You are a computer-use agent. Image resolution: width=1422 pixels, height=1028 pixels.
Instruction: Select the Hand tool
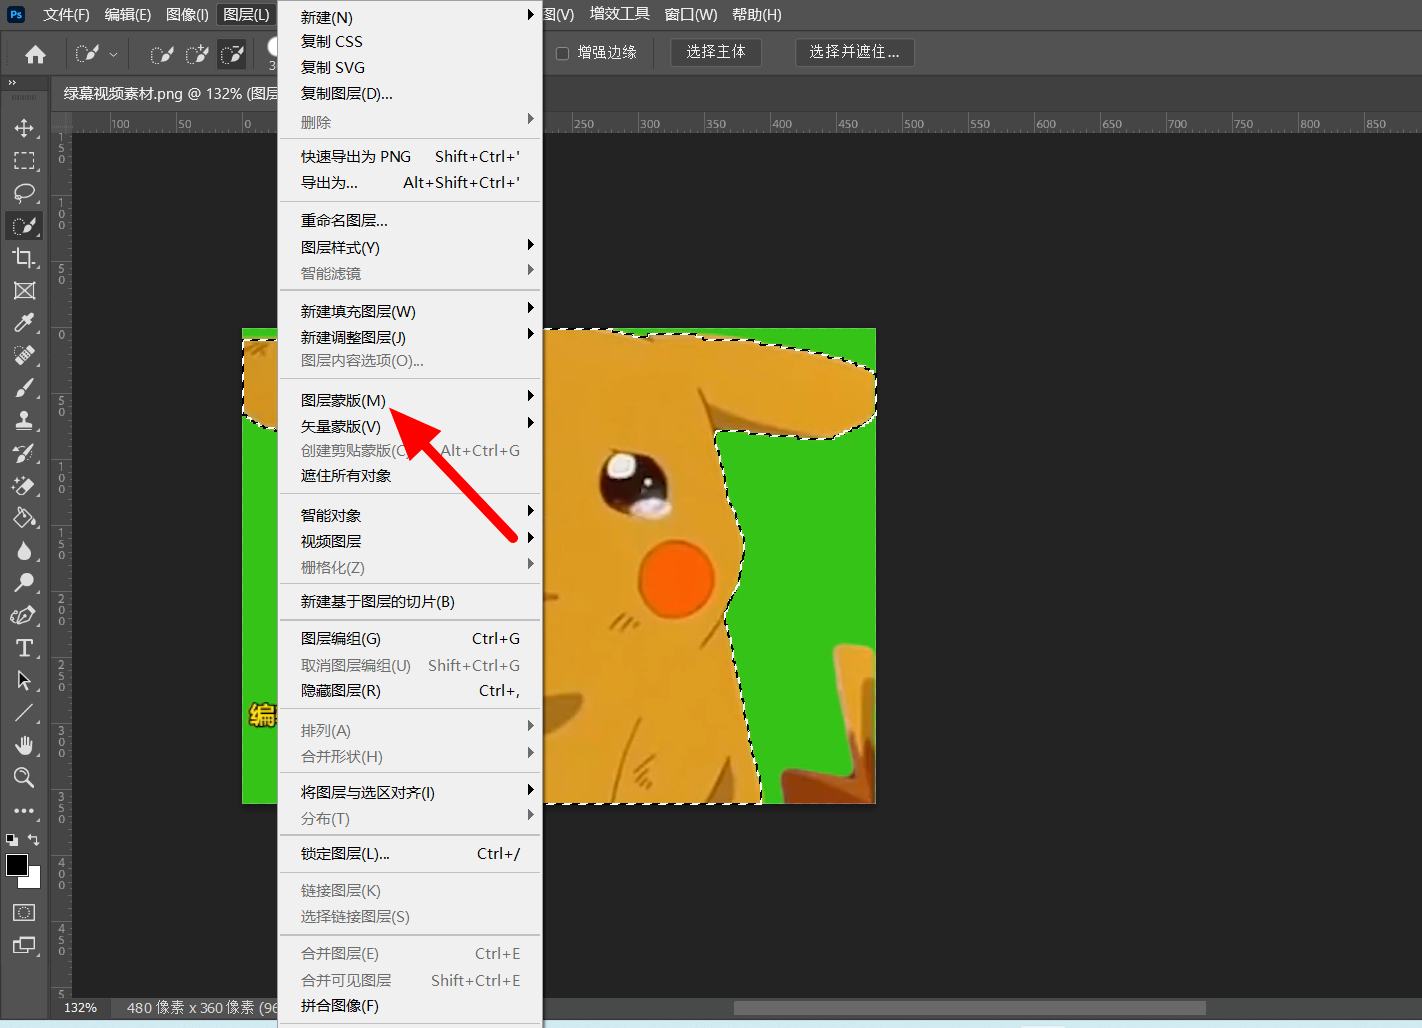coord(24,746)
